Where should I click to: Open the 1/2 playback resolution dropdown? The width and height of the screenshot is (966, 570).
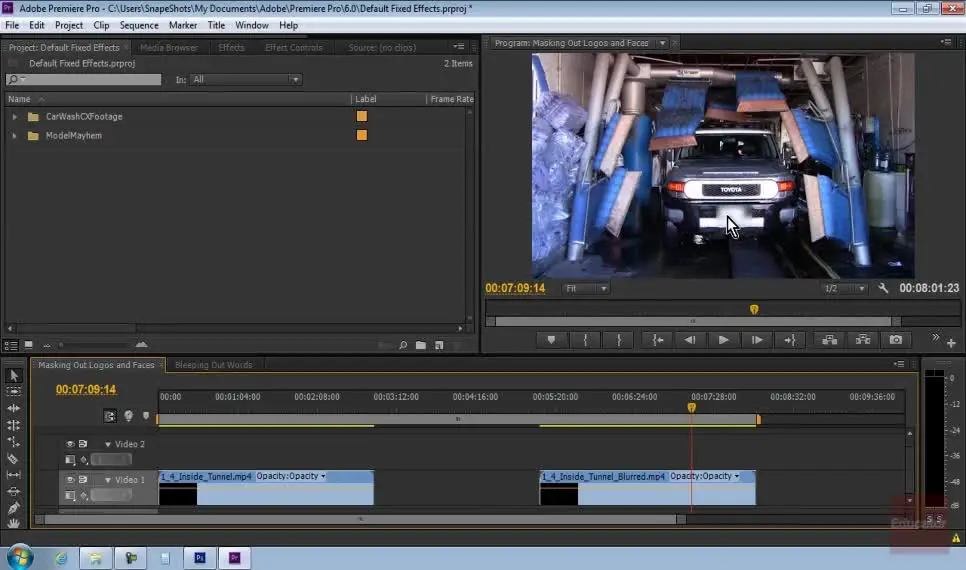coord(845,289)
